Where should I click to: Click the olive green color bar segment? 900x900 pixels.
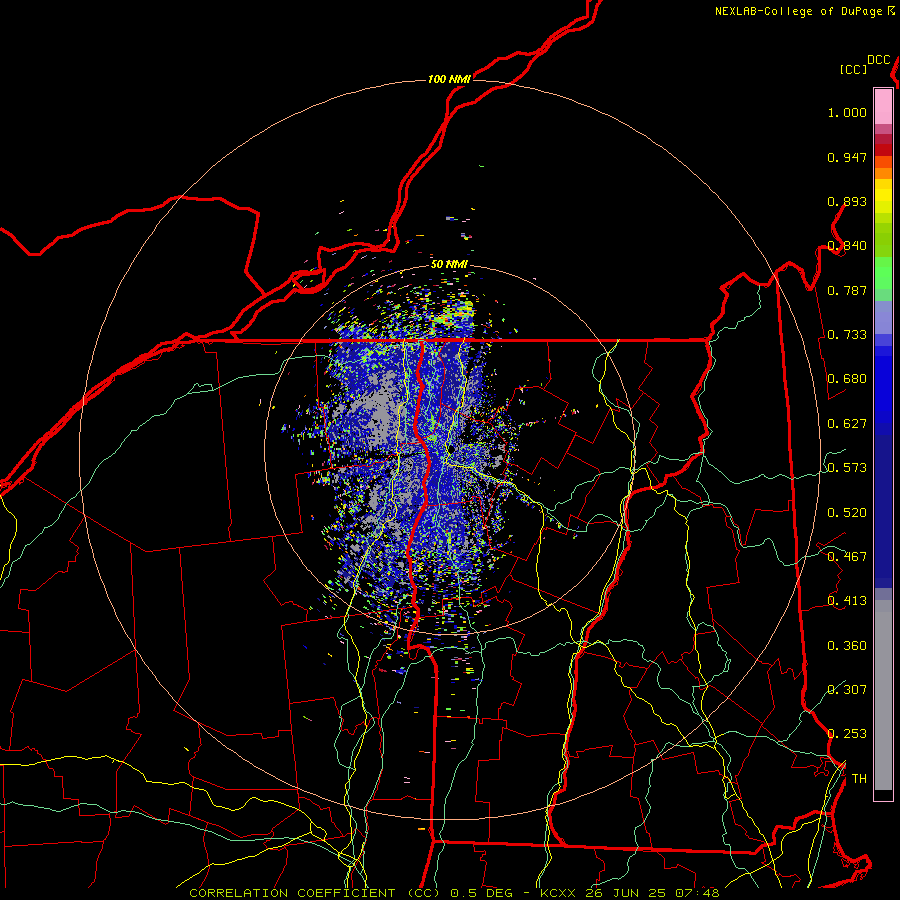pyautogui.click(x=883, y=239)
